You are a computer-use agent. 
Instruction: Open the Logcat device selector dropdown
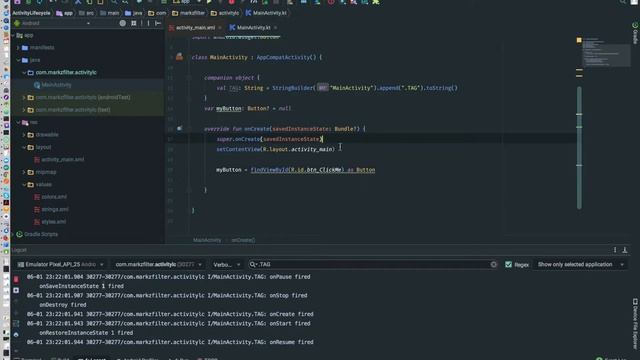60,264
